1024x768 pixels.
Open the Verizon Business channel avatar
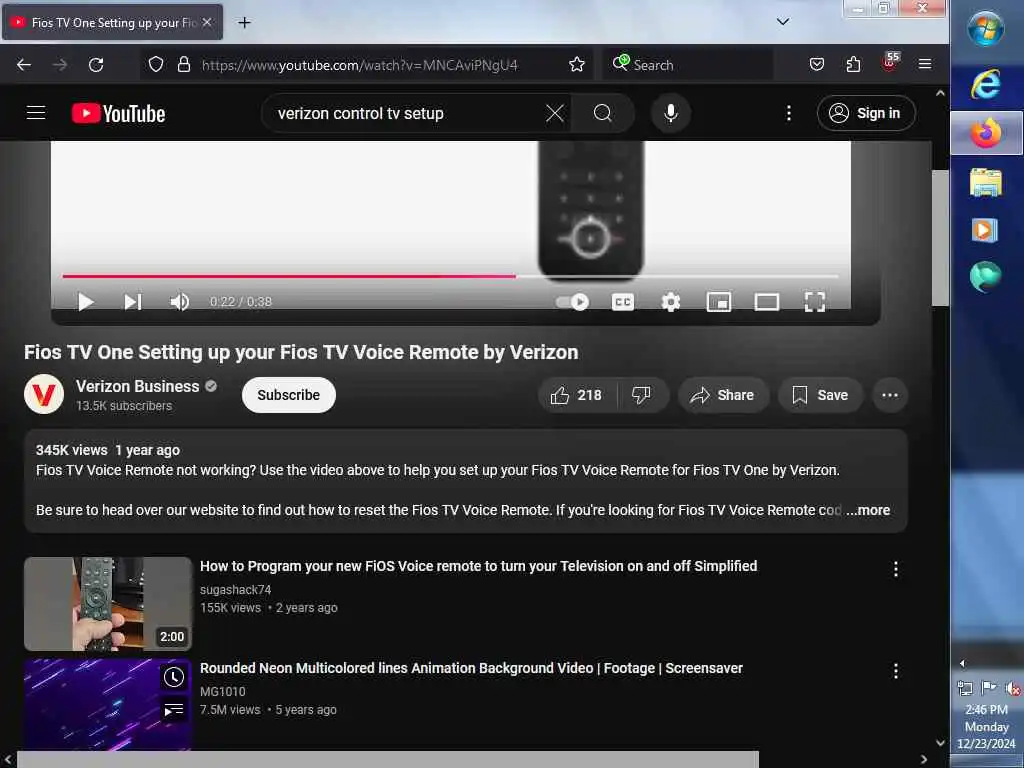44,394
